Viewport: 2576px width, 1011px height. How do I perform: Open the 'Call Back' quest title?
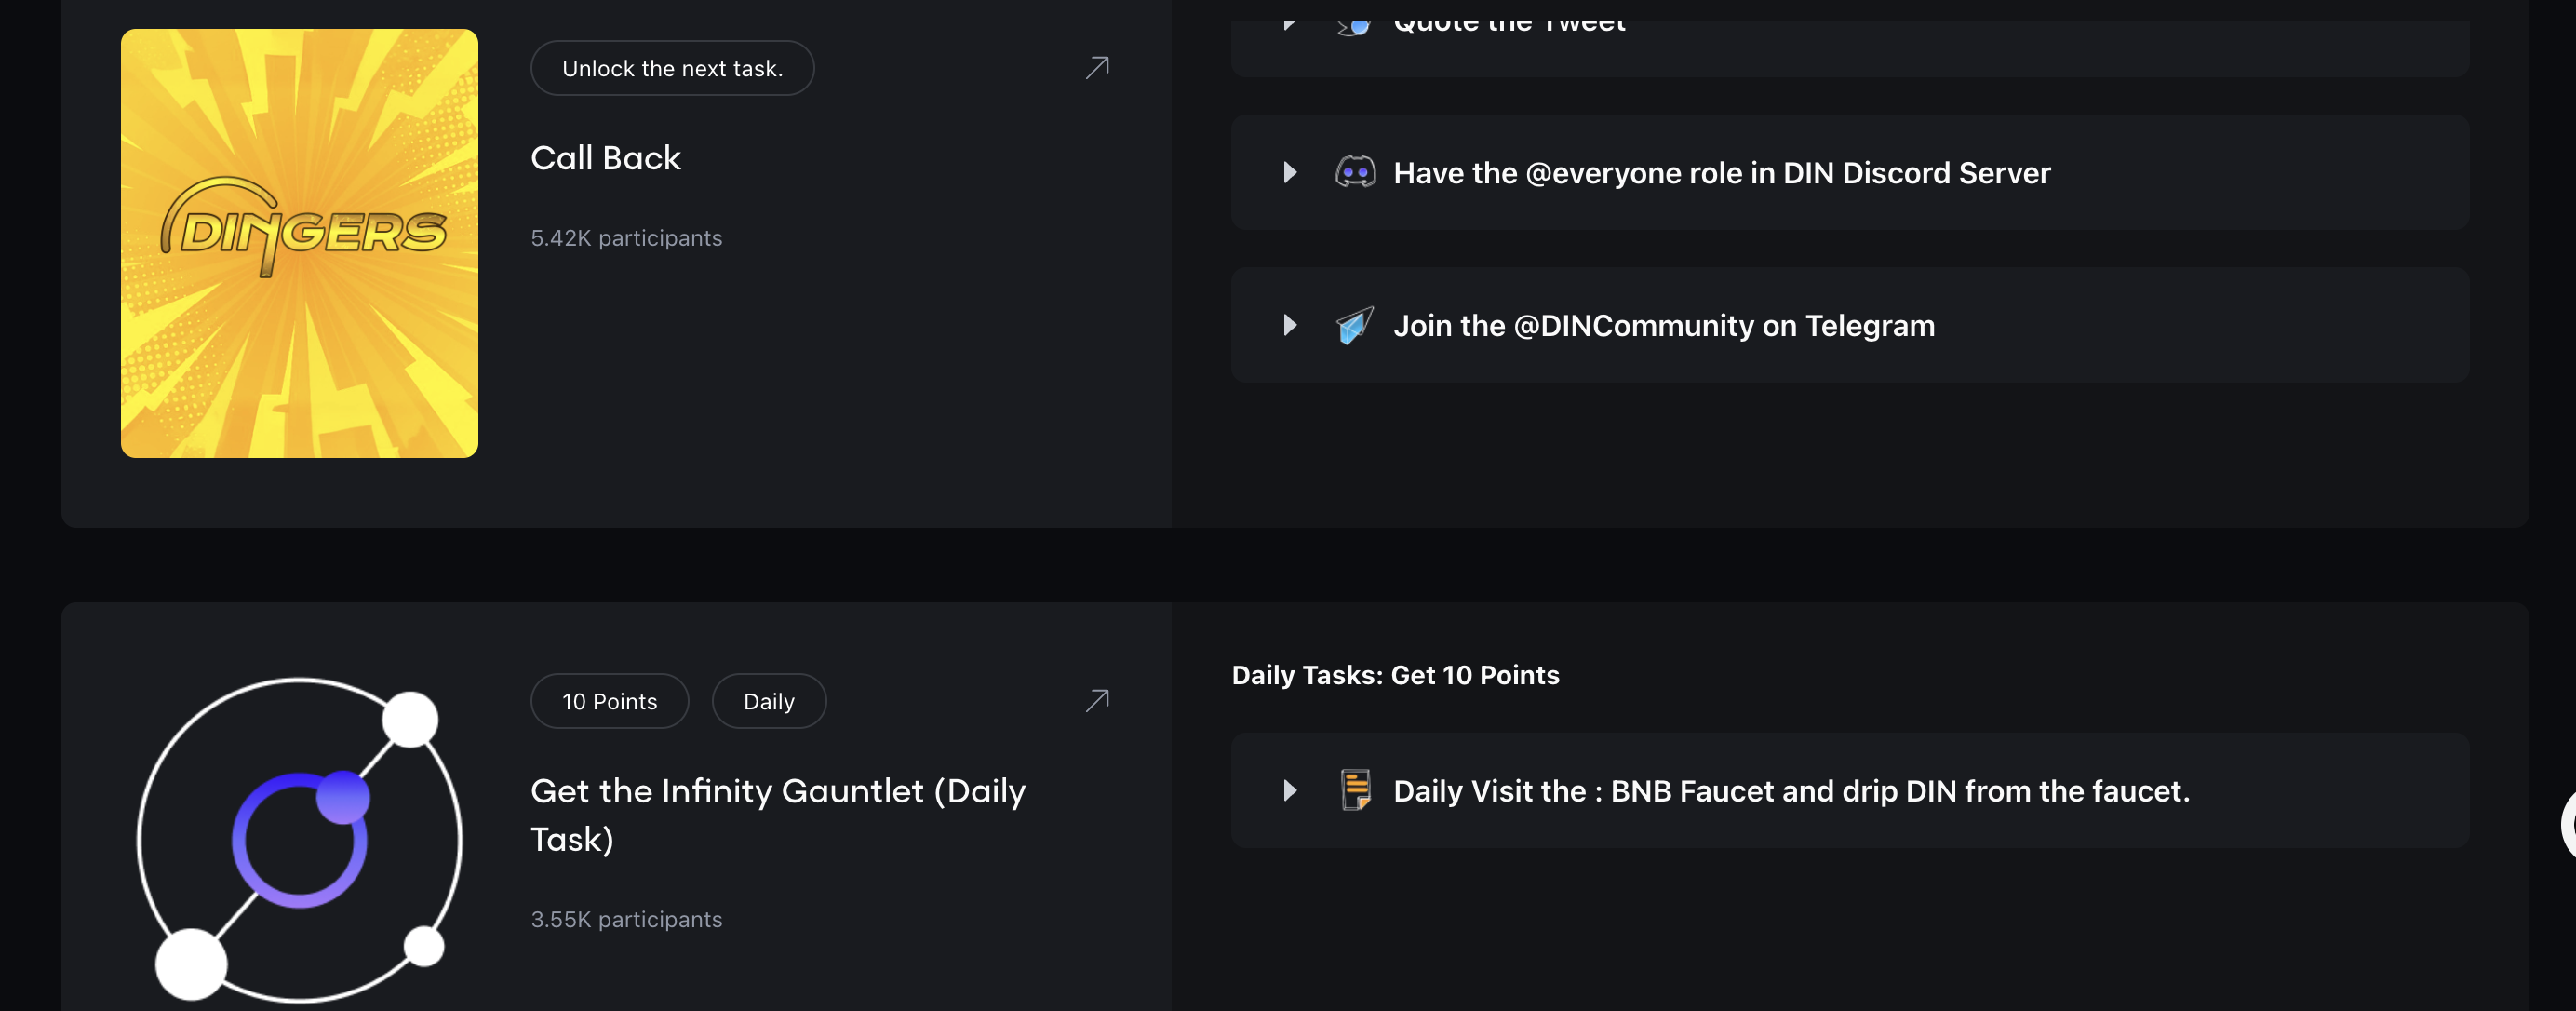(605, 158)
